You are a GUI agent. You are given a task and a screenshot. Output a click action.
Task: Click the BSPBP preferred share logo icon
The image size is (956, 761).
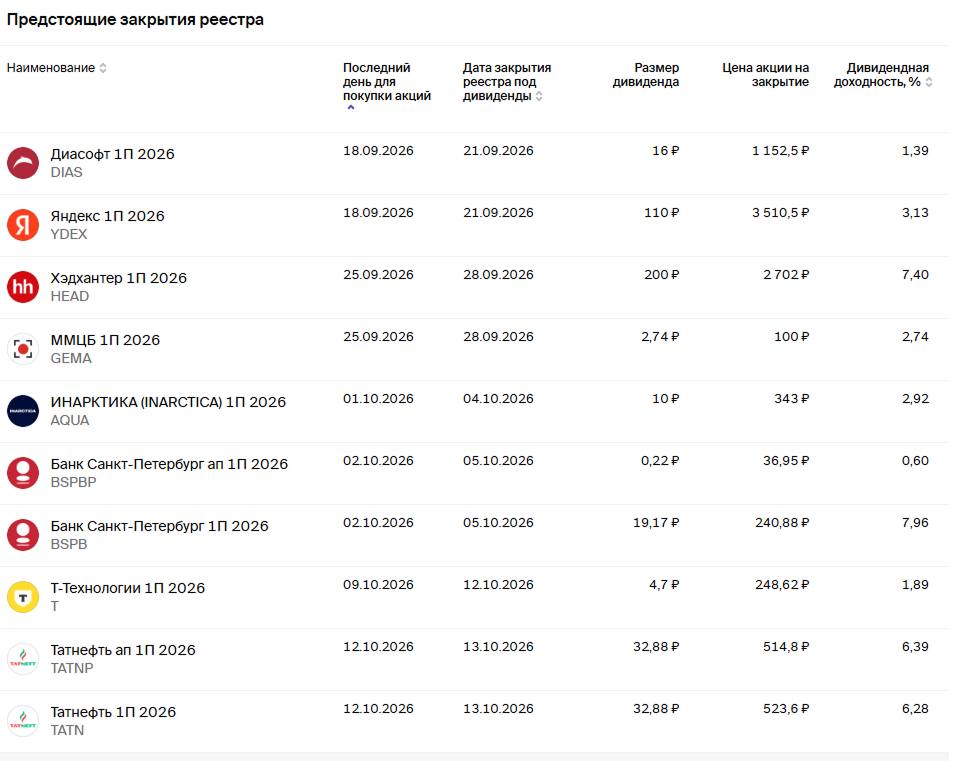click(23, 473)
